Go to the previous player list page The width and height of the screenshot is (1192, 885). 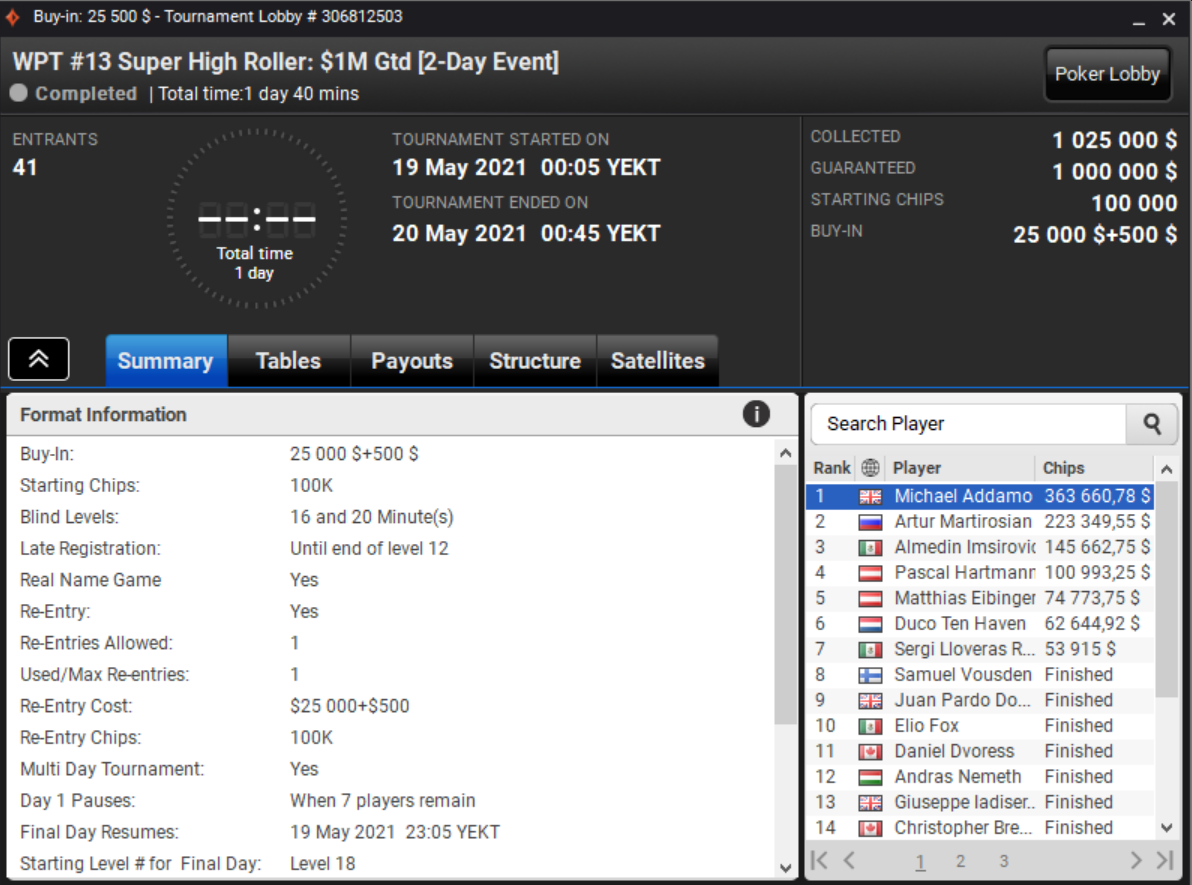pos(849,860)
